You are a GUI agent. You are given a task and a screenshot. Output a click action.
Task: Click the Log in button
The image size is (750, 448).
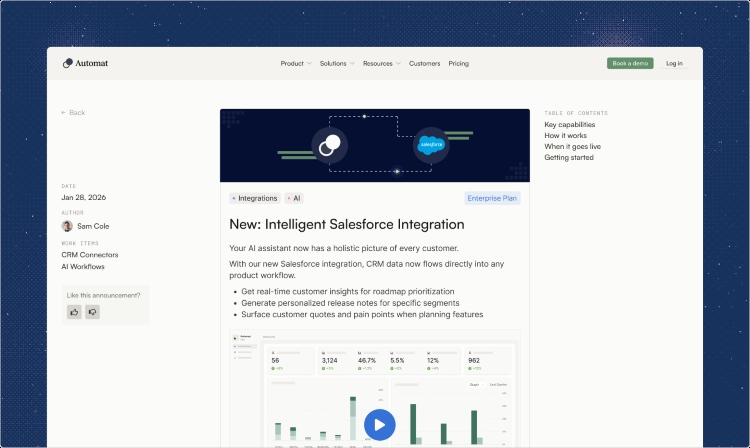coord(674,63)
